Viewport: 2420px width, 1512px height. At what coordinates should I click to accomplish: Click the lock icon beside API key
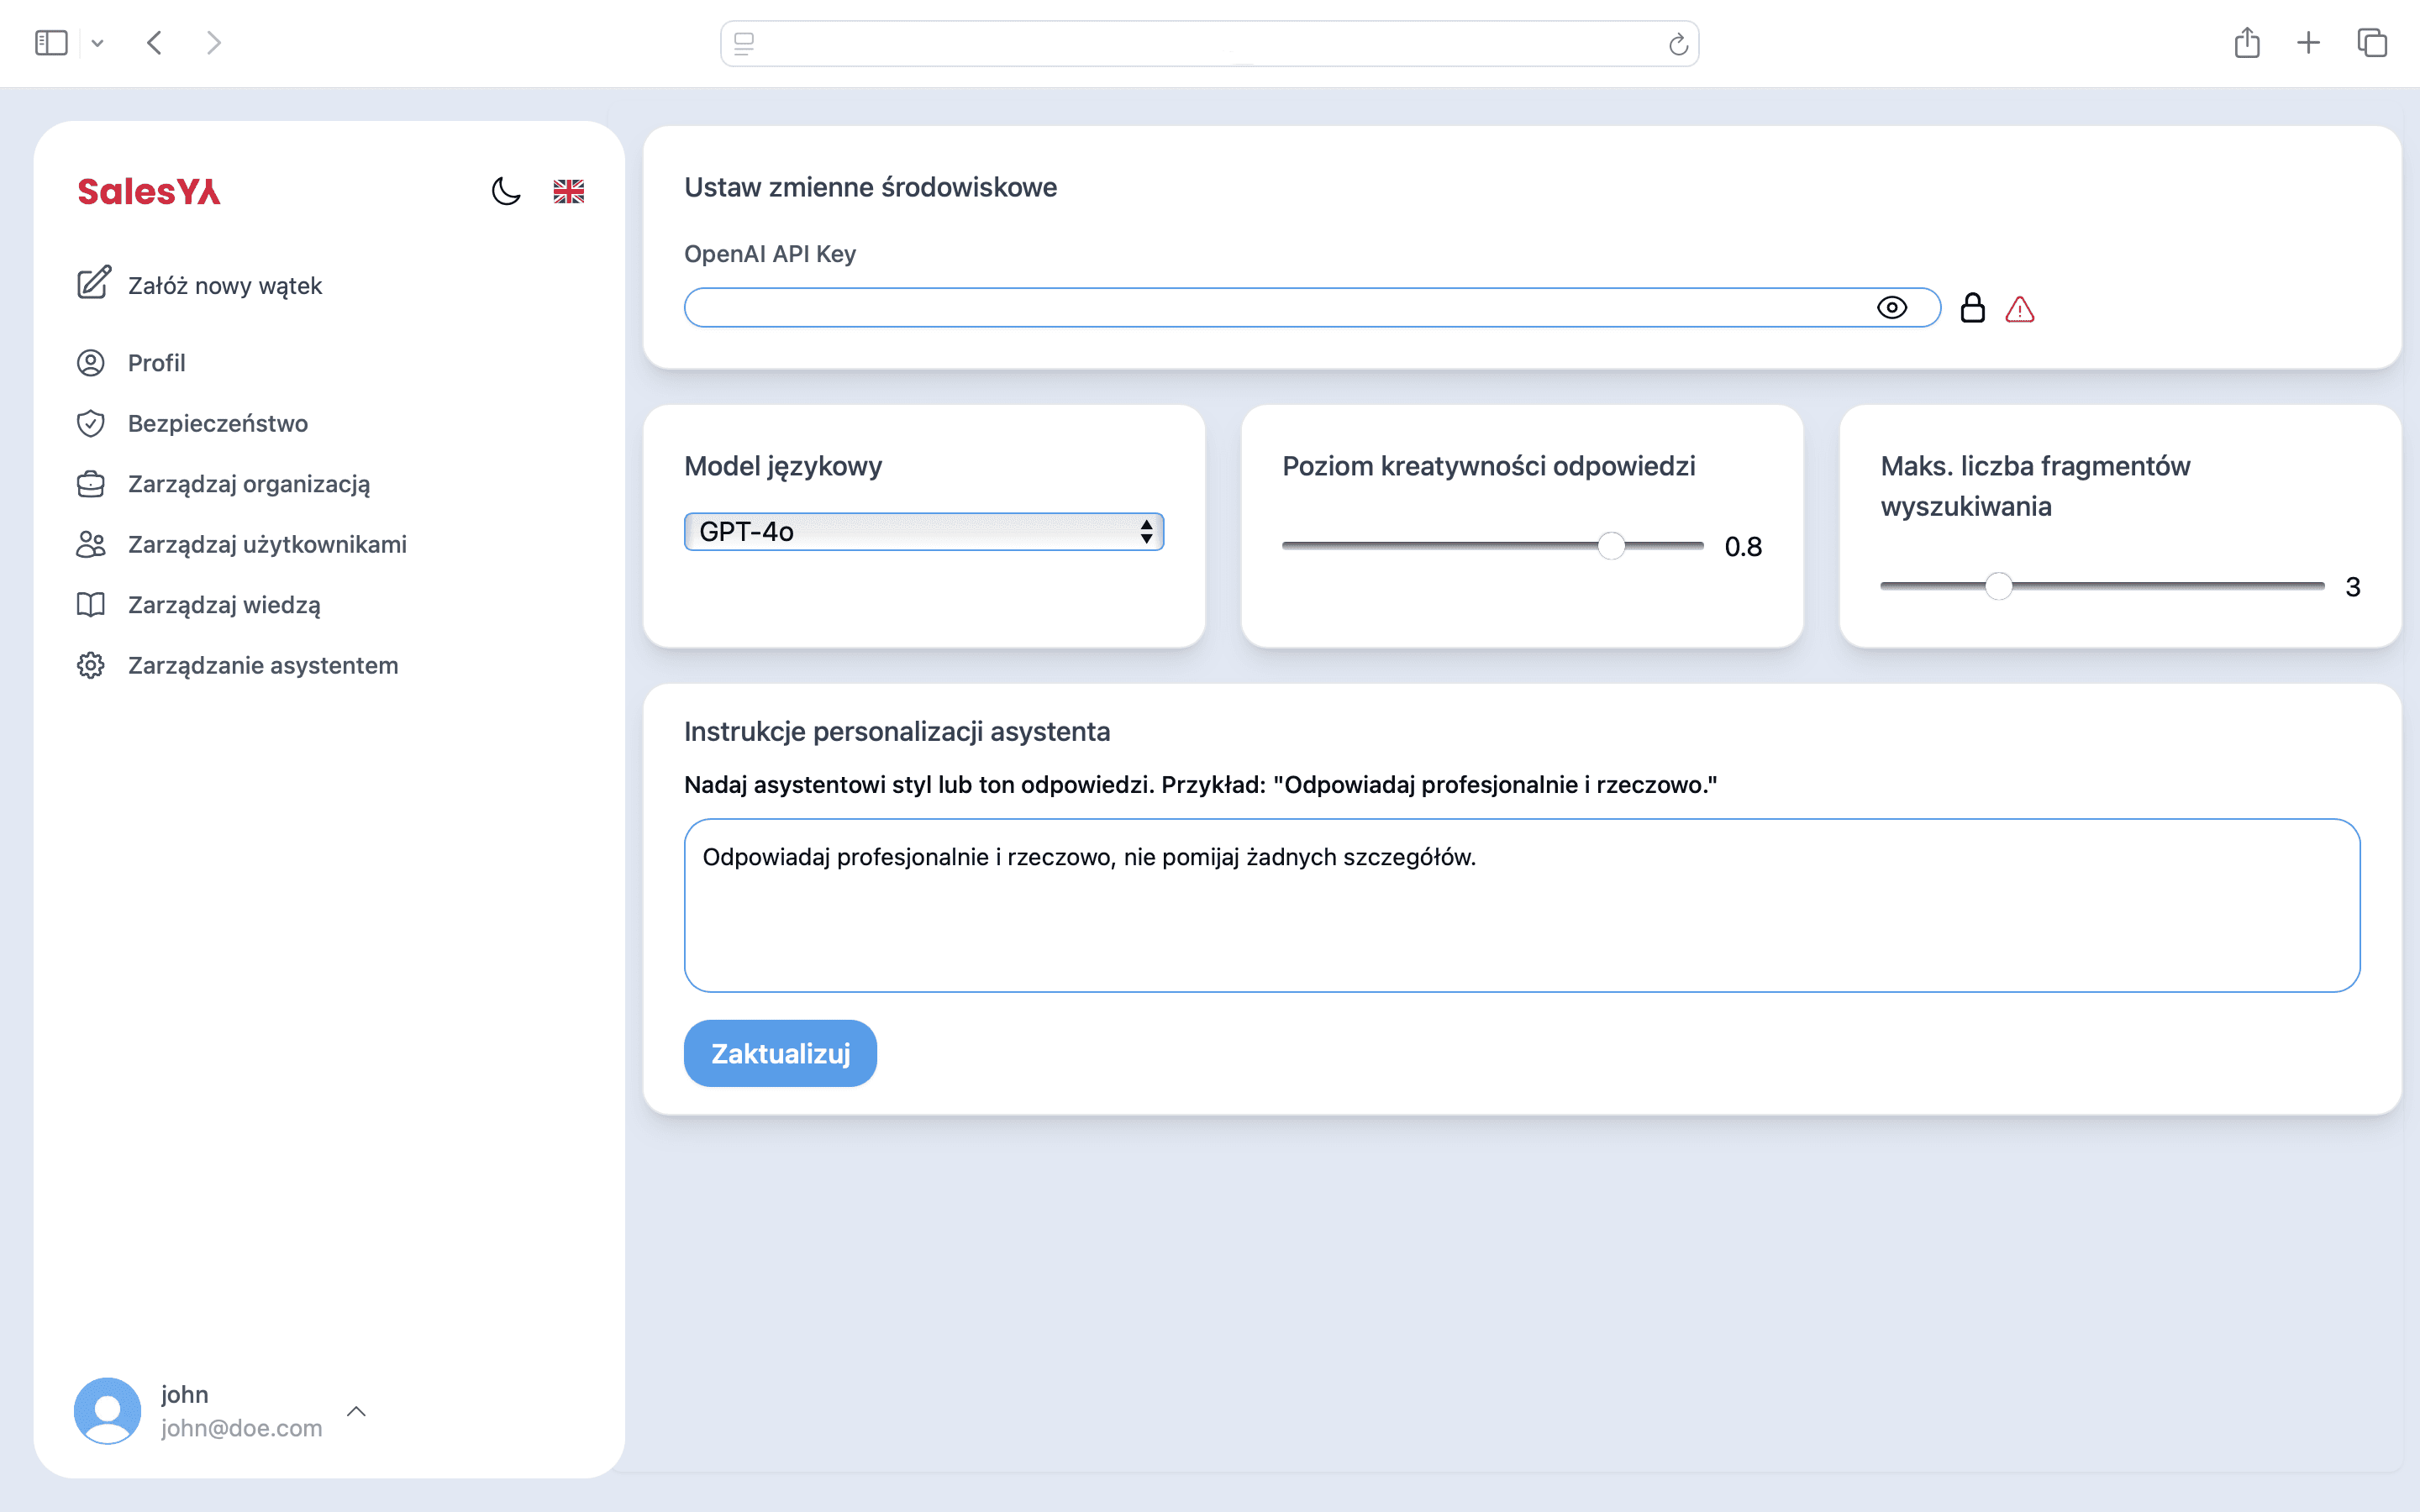1972,308
